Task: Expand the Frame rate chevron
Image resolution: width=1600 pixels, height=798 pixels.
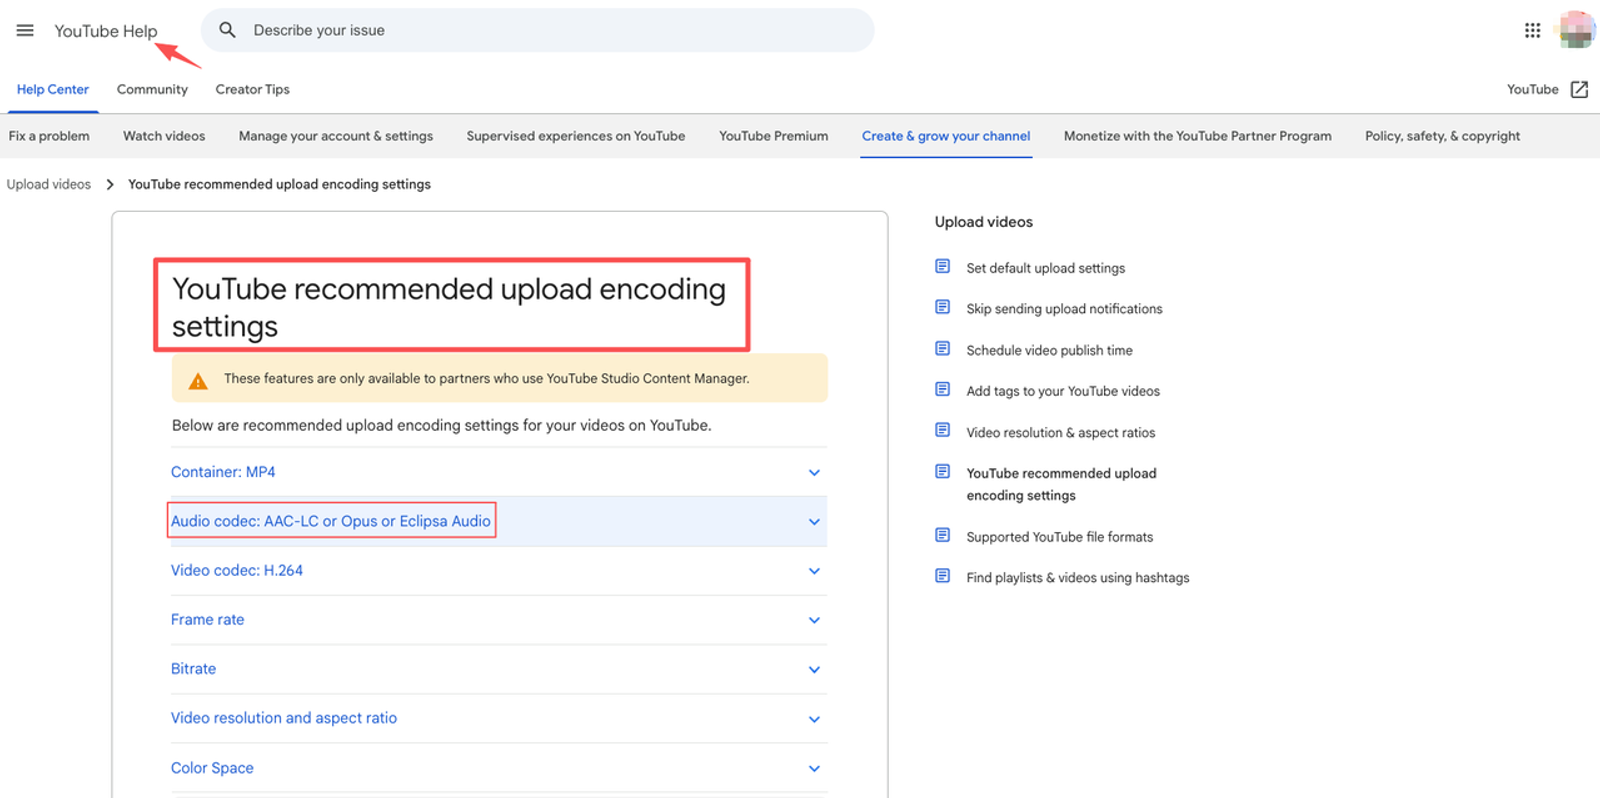Action: [814, 620]
